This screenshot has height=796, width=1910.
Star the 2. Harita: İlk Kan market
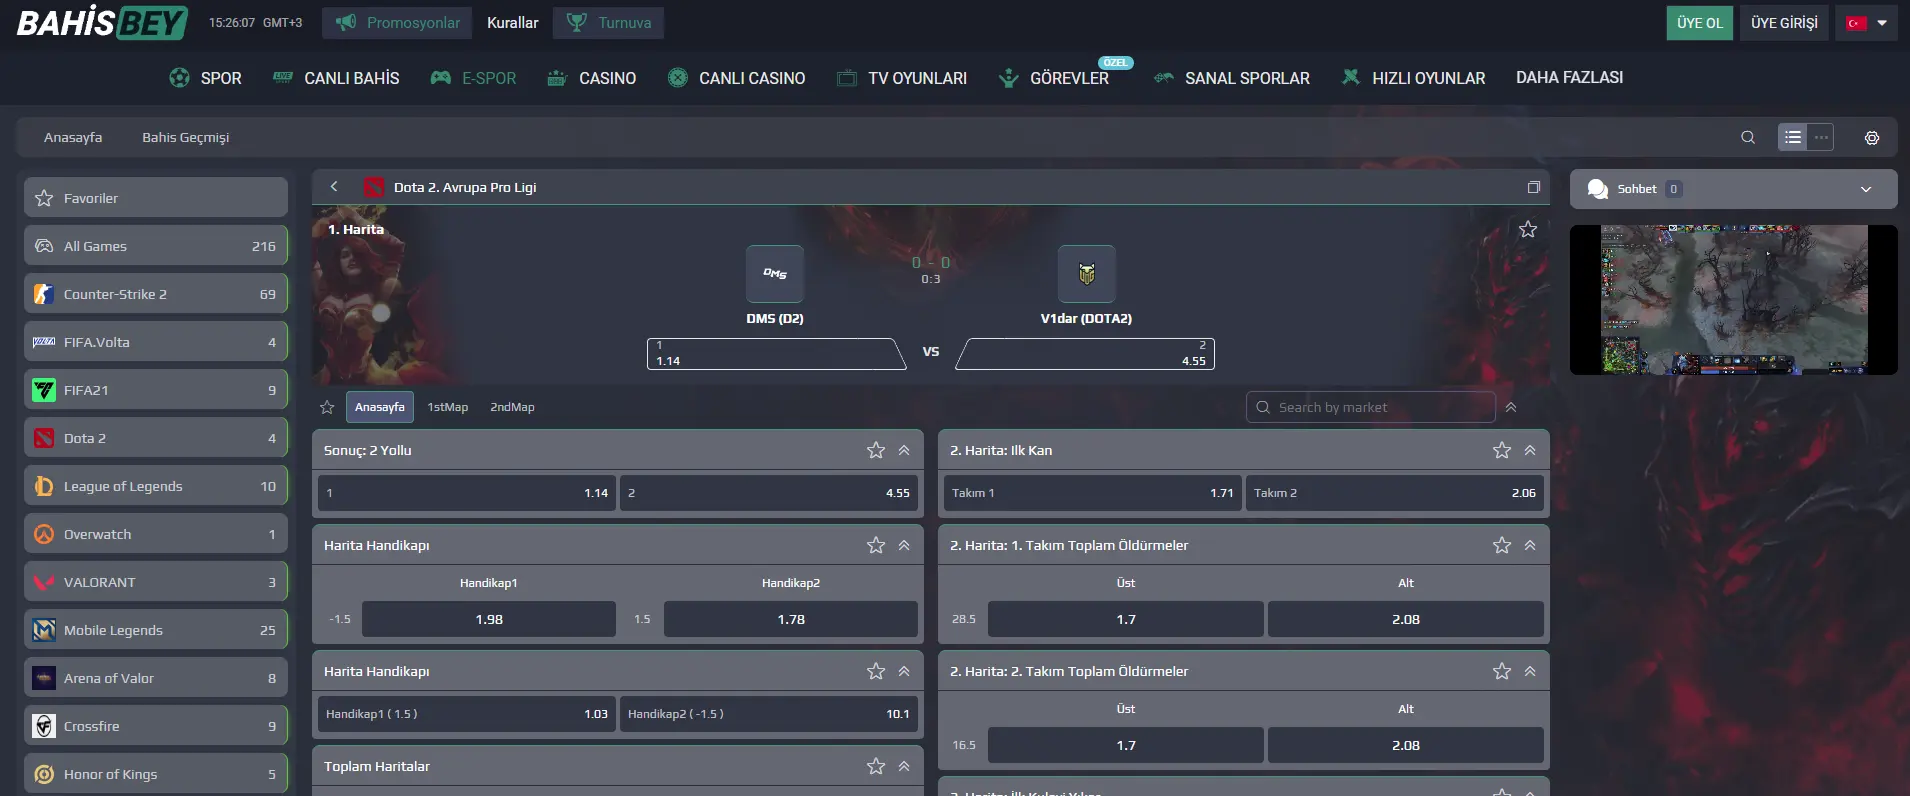[1502, 450]
